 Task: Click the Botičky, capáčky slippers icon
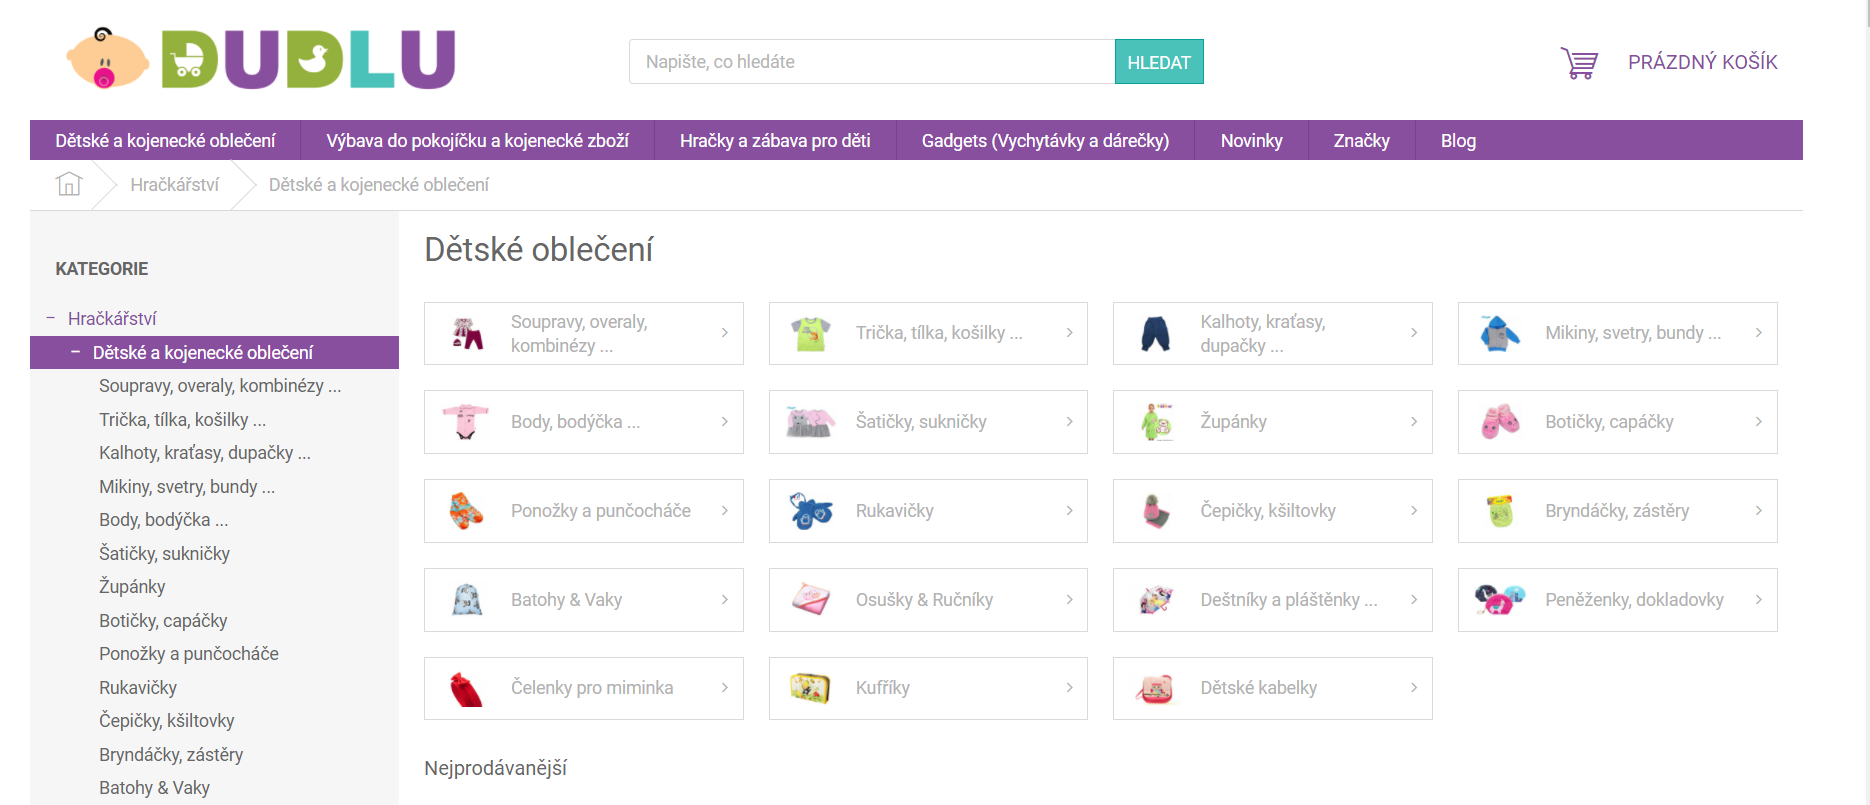[1500, 422]
